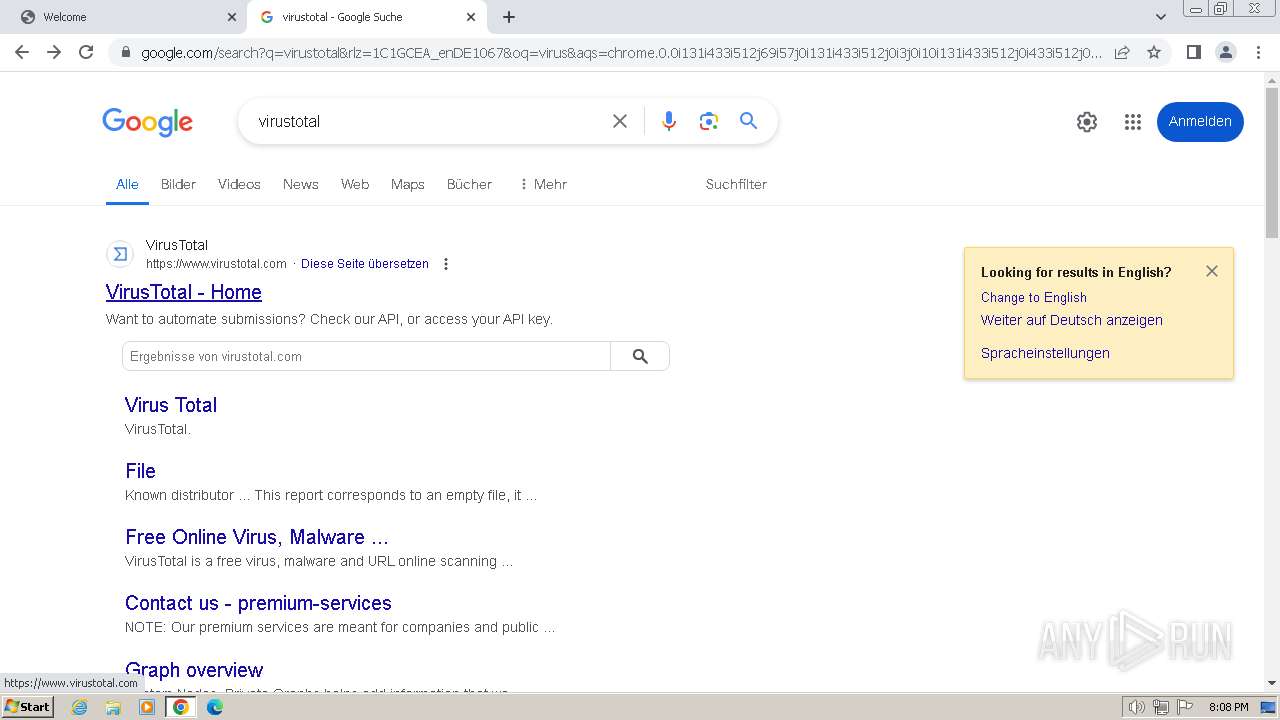
Task: Clear the search box with the X icon
Action: (x=620, y=121)
